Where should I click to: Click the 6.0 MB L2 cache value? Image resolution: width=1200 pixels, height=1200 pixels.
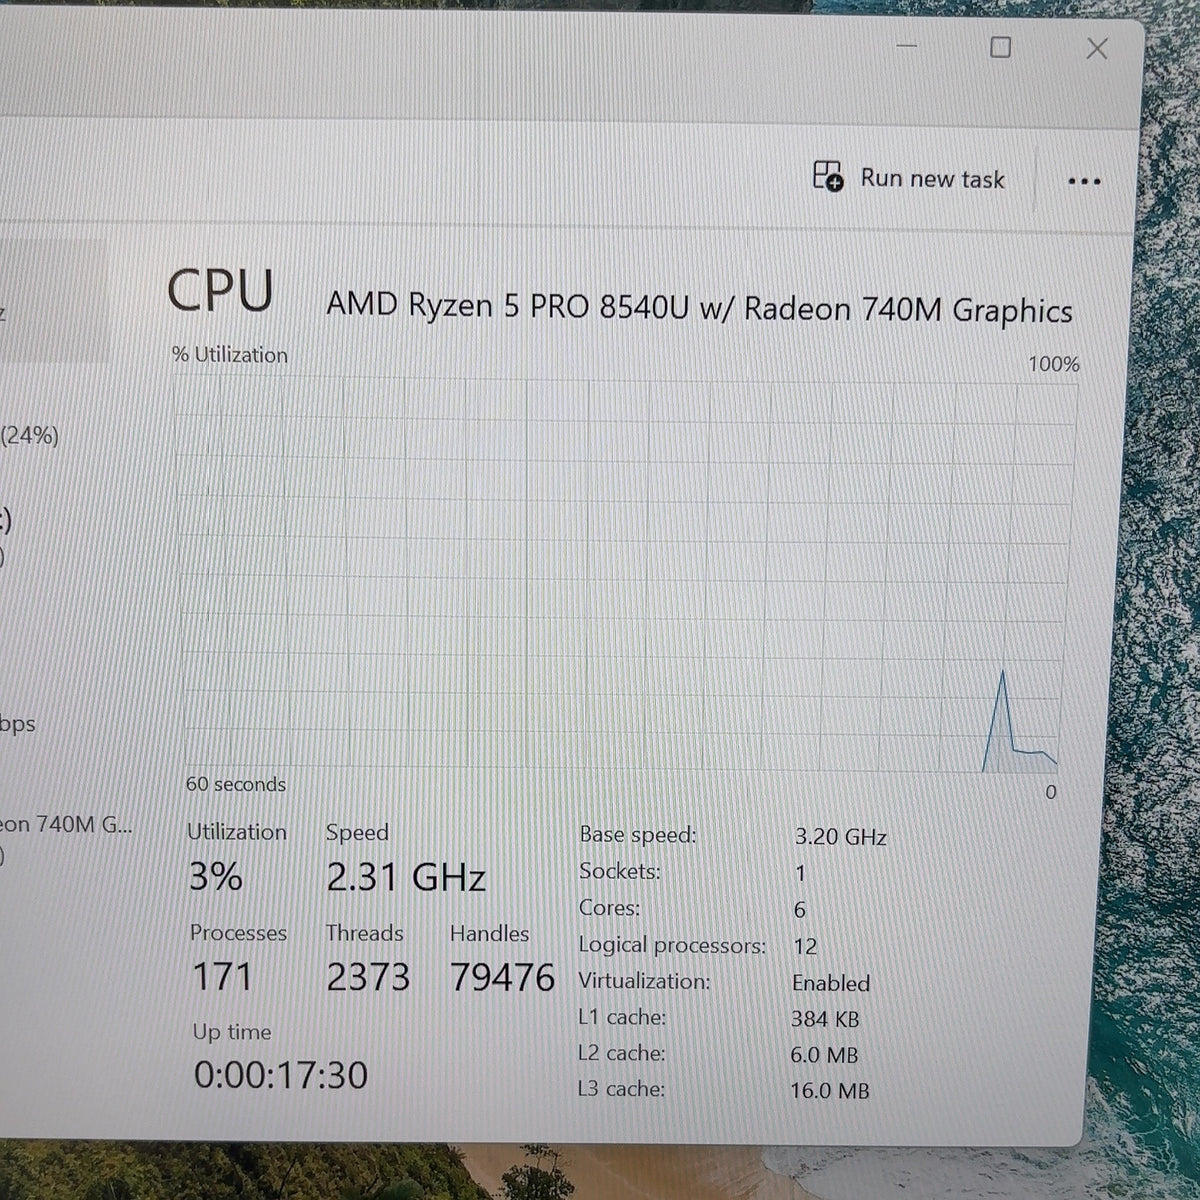tap(824, 1055)
